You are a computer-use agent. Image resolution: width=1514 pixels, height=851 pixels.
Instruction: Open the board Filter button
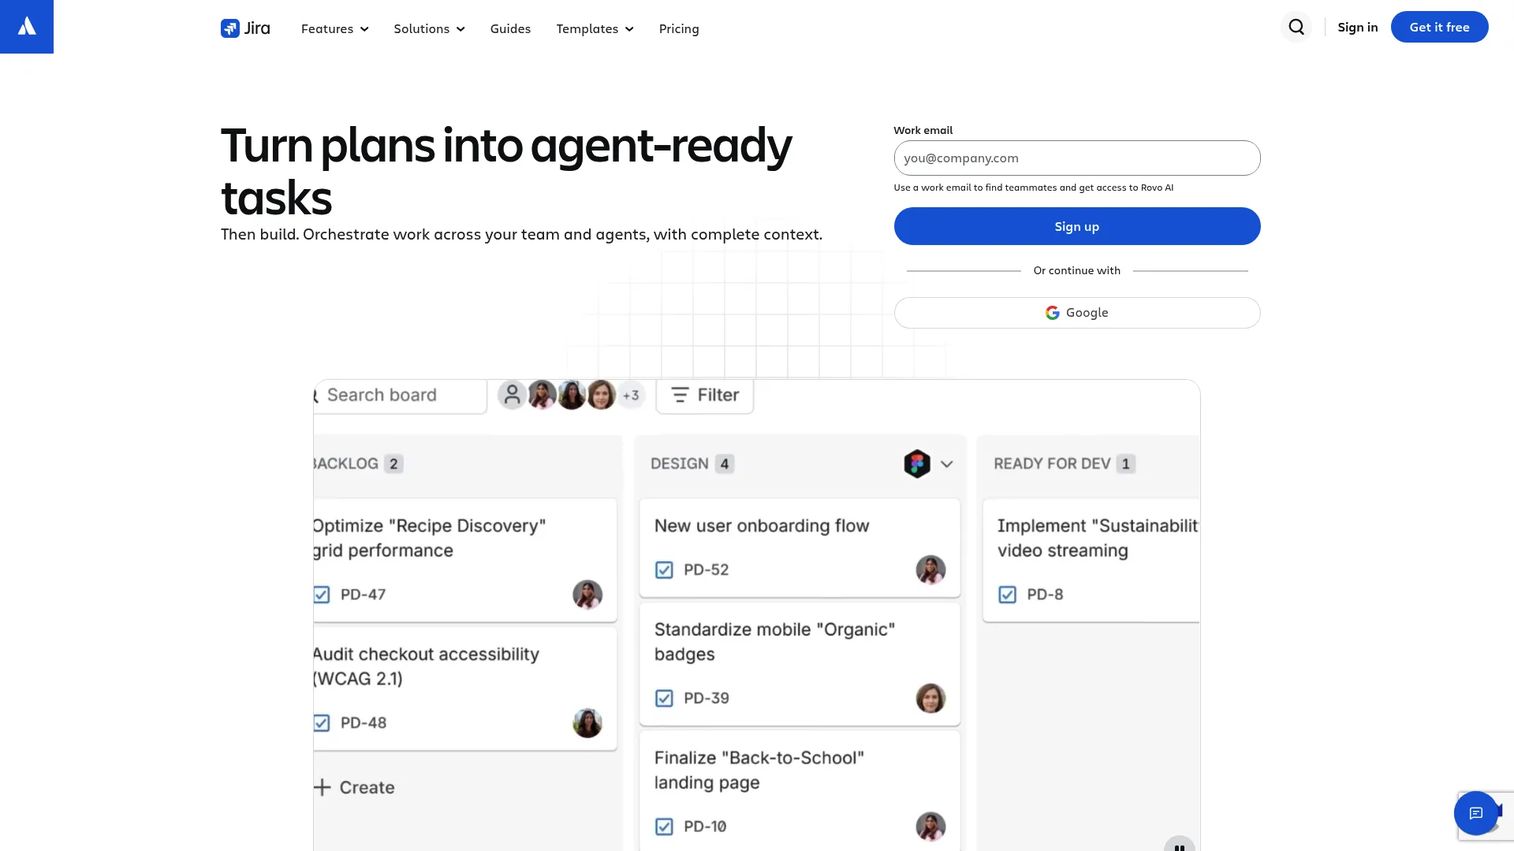click(705, 395)
